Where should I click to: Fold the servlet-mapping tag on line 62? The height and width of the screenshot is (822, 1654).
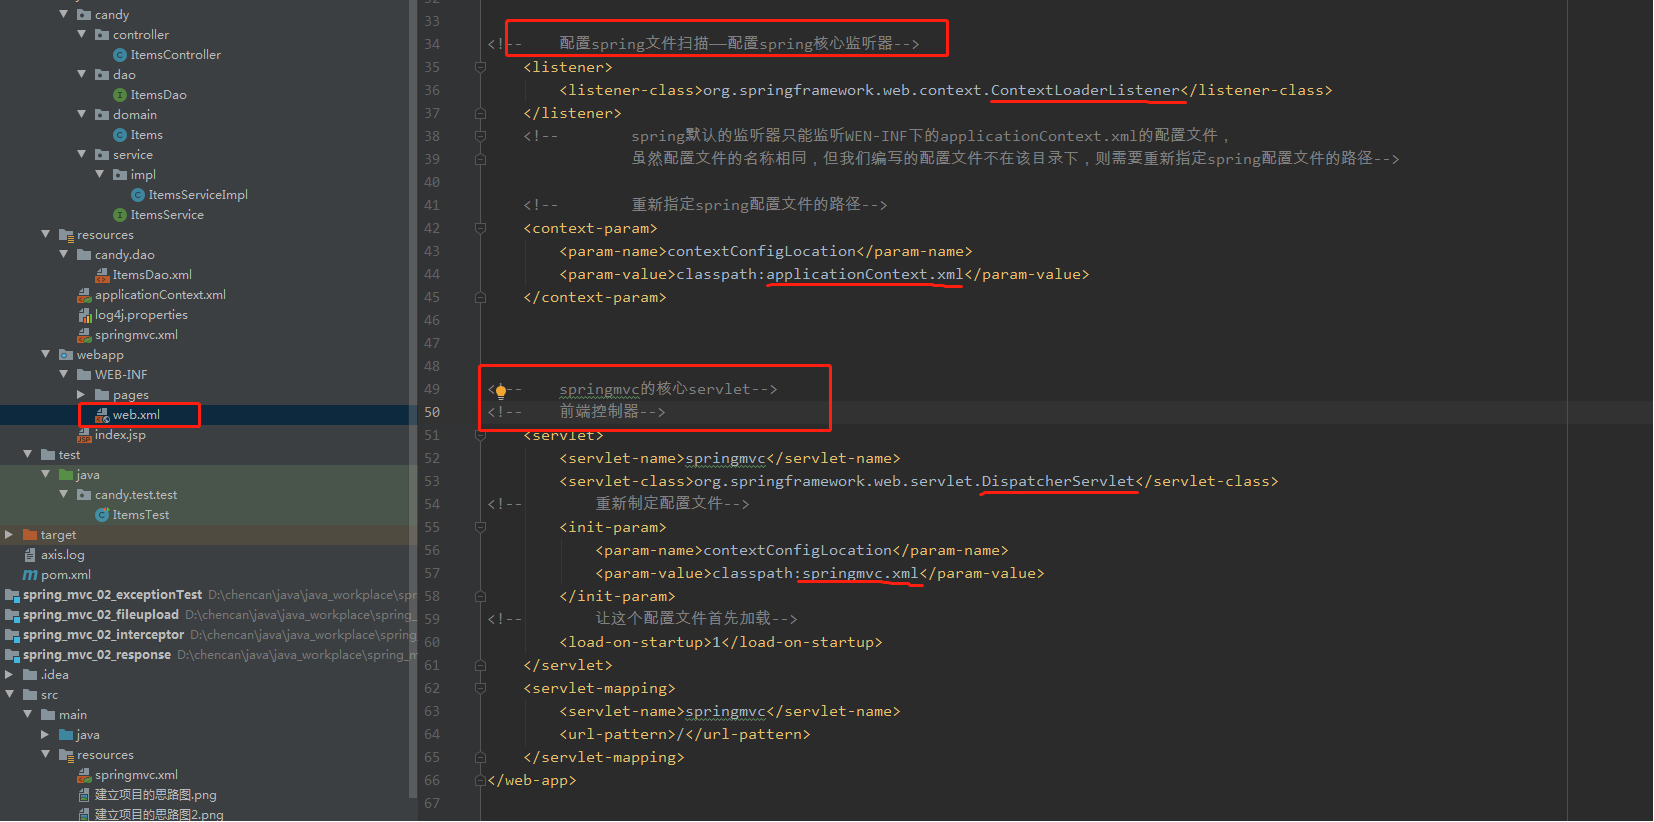[x=480, y=688]
